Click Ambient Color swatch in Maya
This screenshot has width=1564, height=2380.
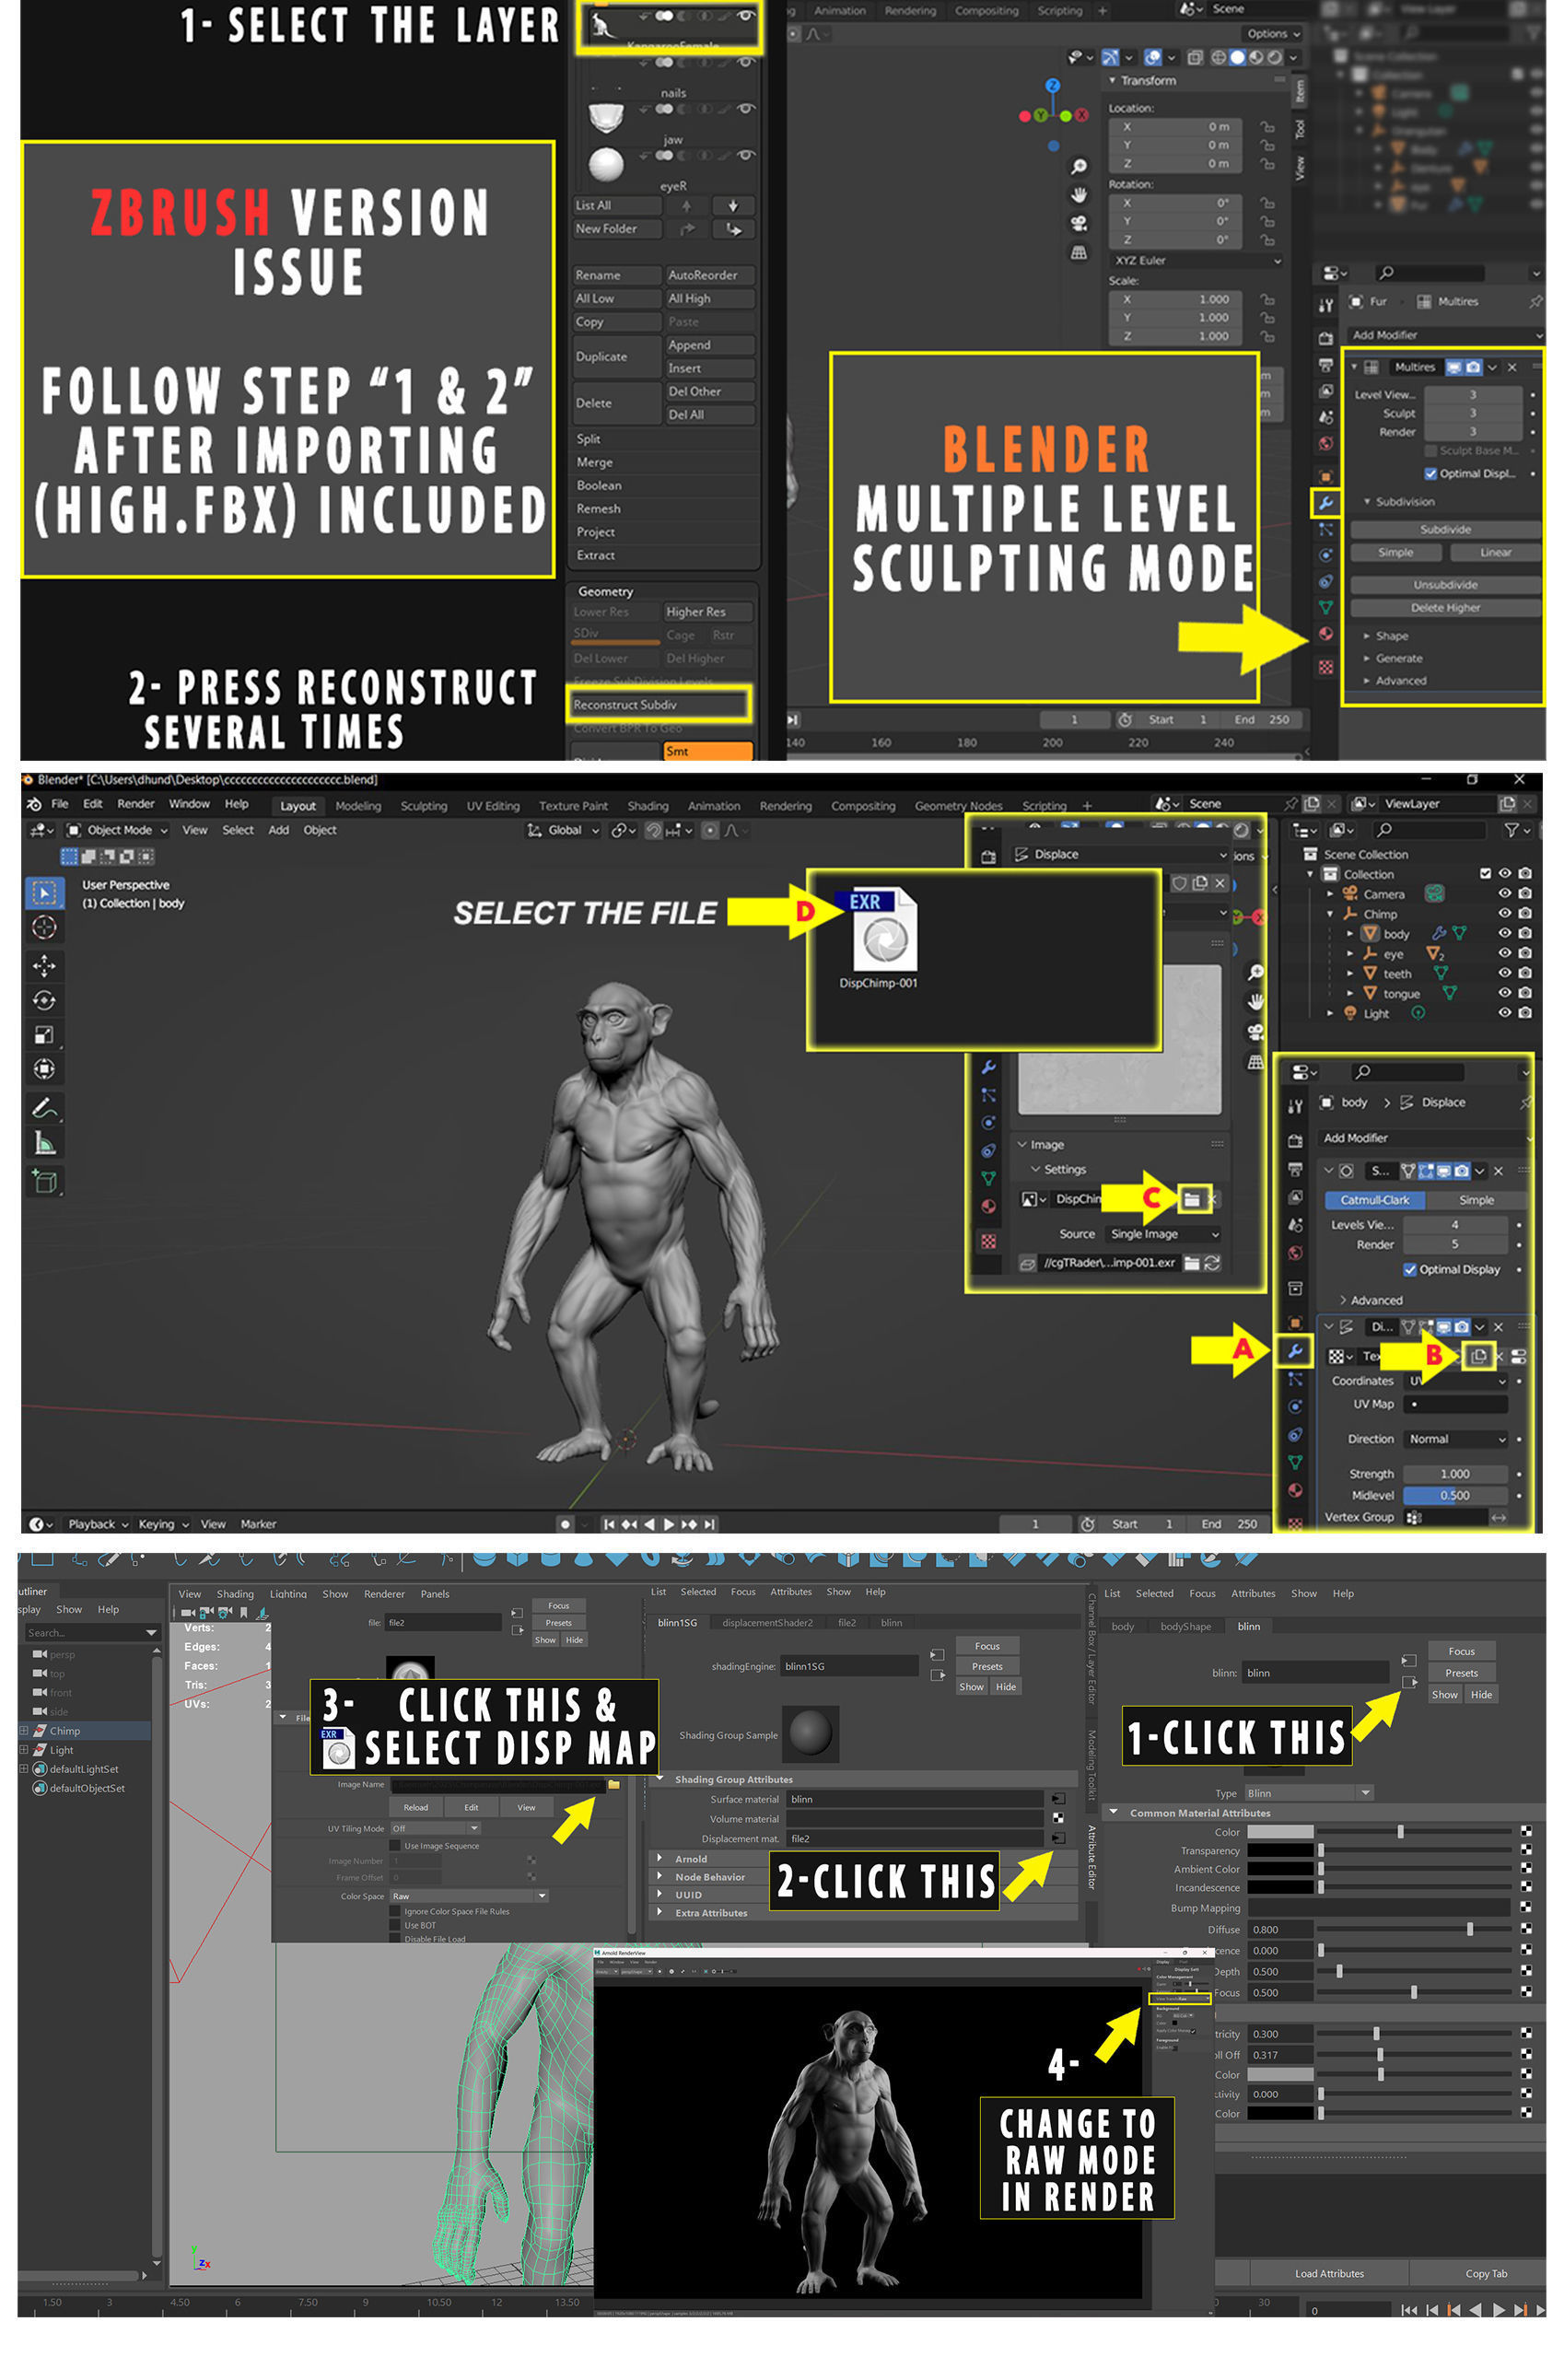coord(1279,1869)
